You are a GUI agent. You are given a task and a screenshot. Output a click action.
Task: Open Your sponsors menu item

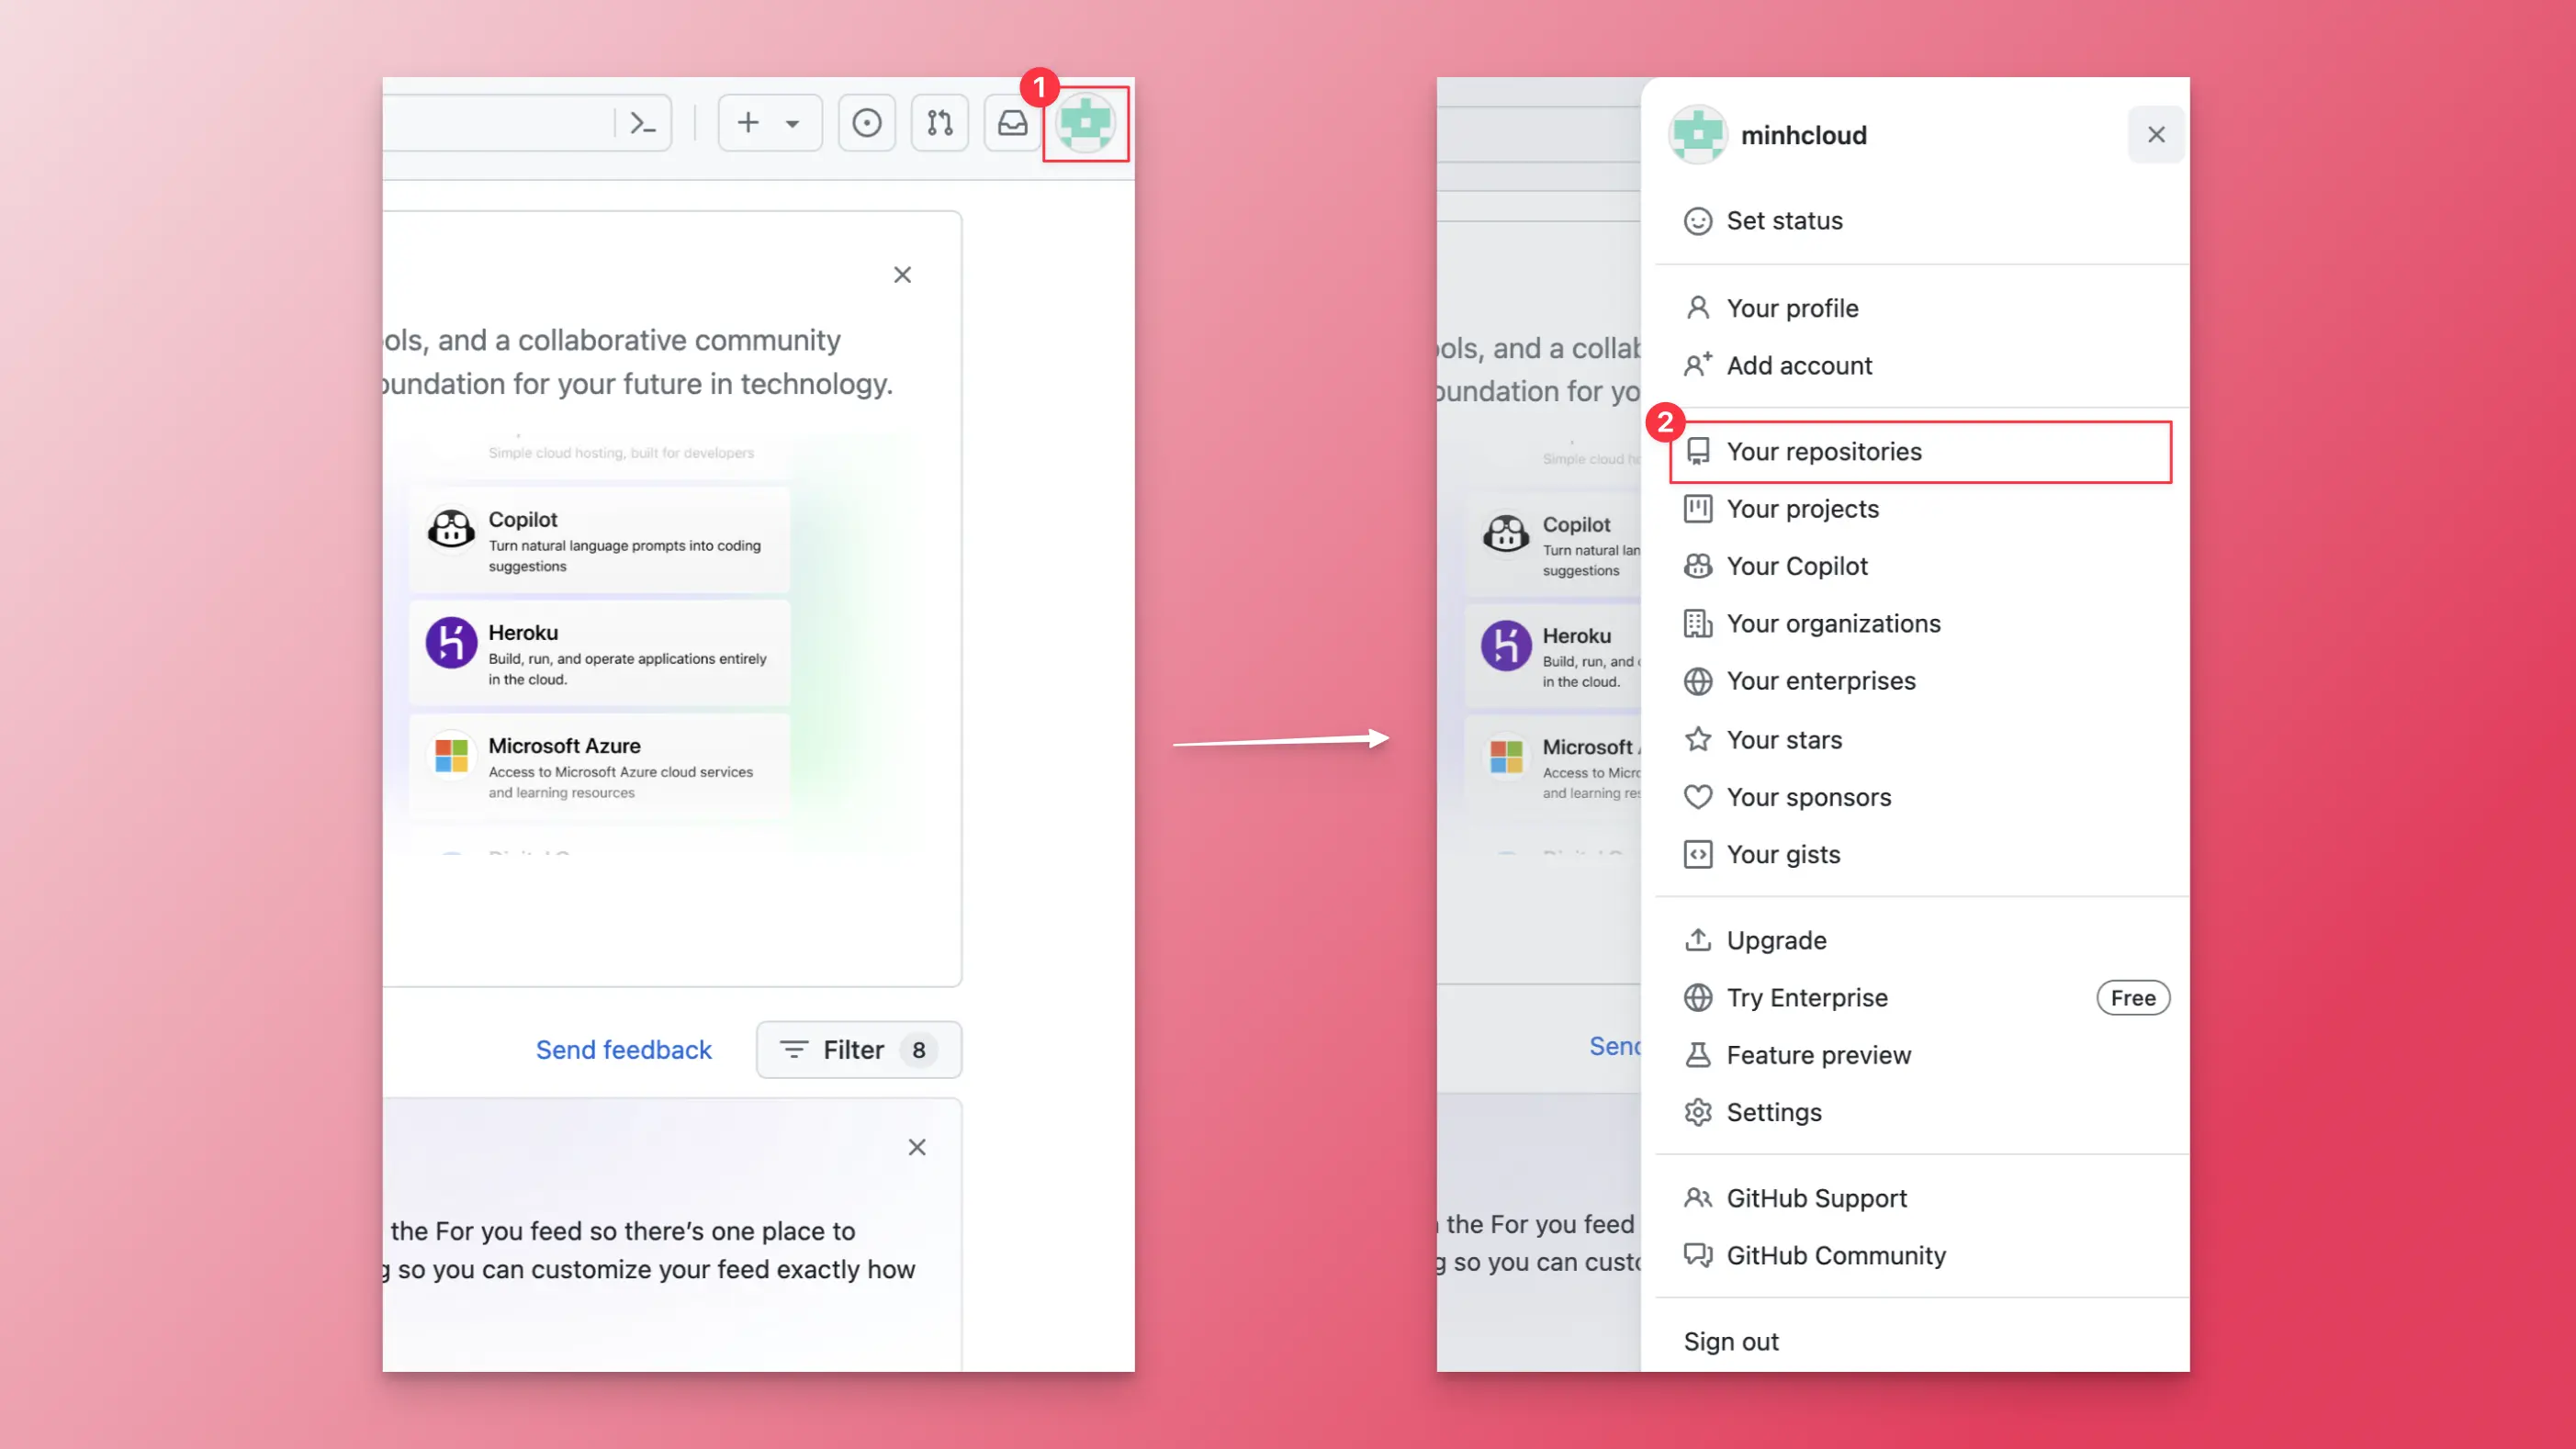pos(1920,798)
